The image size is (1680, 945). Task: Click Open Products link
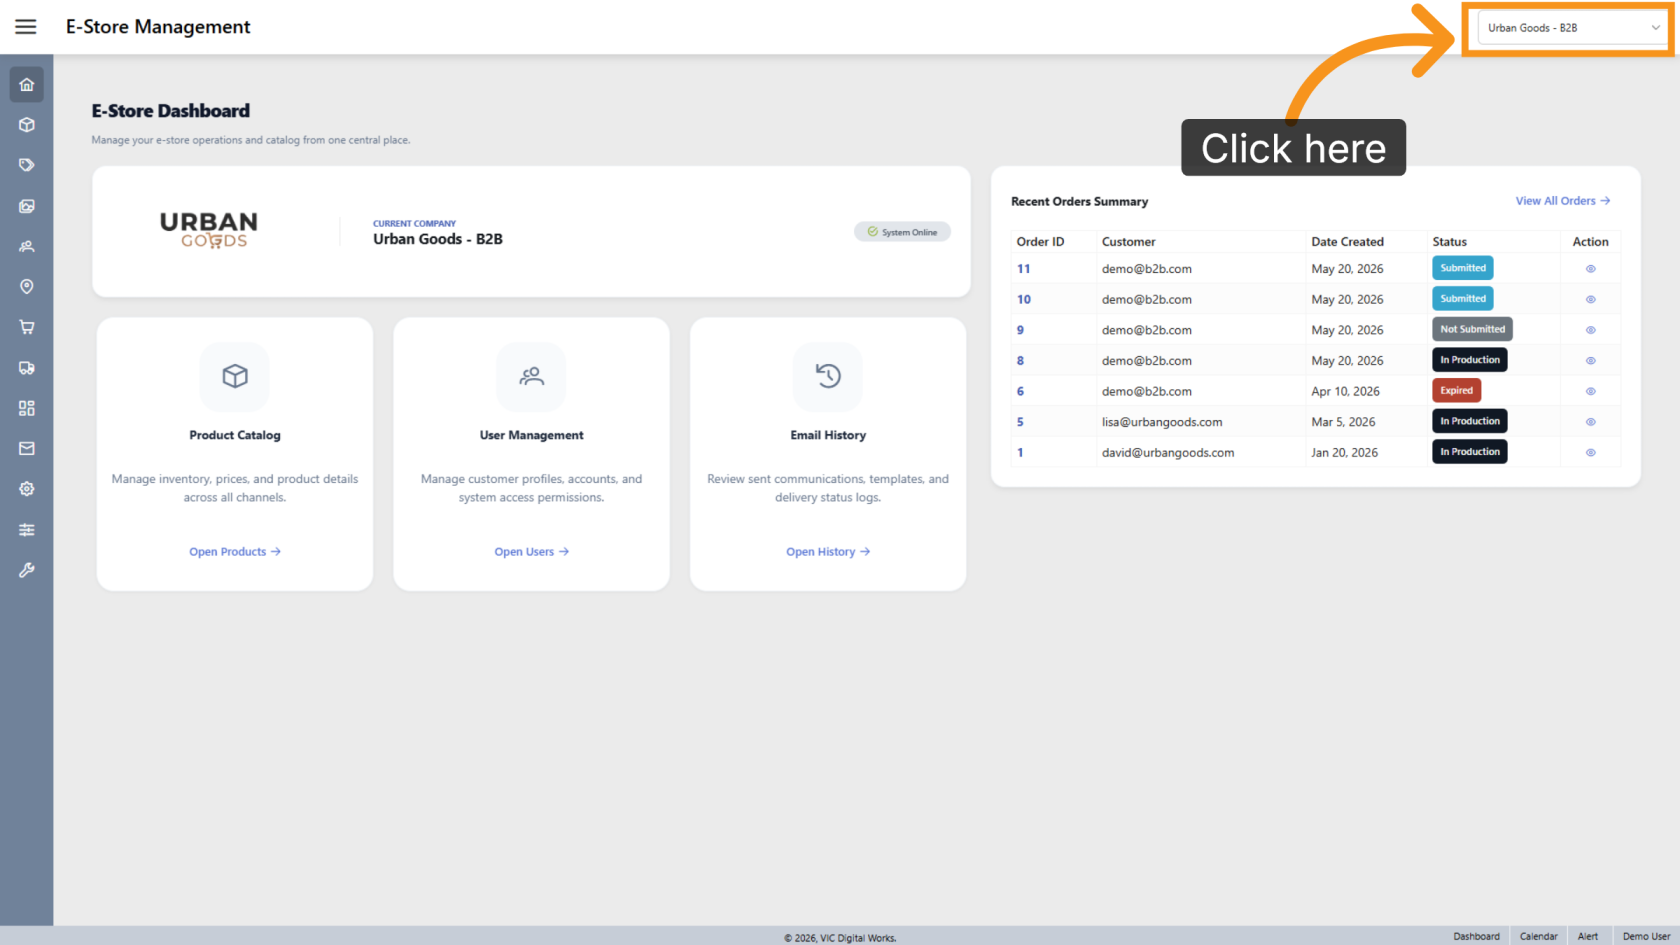coord(235,552)
